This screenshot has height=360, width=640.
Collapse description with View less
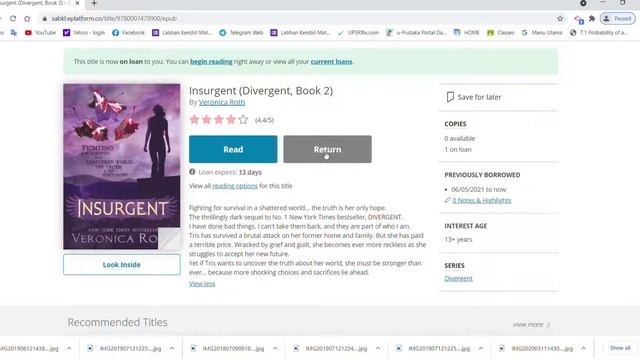[x=202, y=284]
